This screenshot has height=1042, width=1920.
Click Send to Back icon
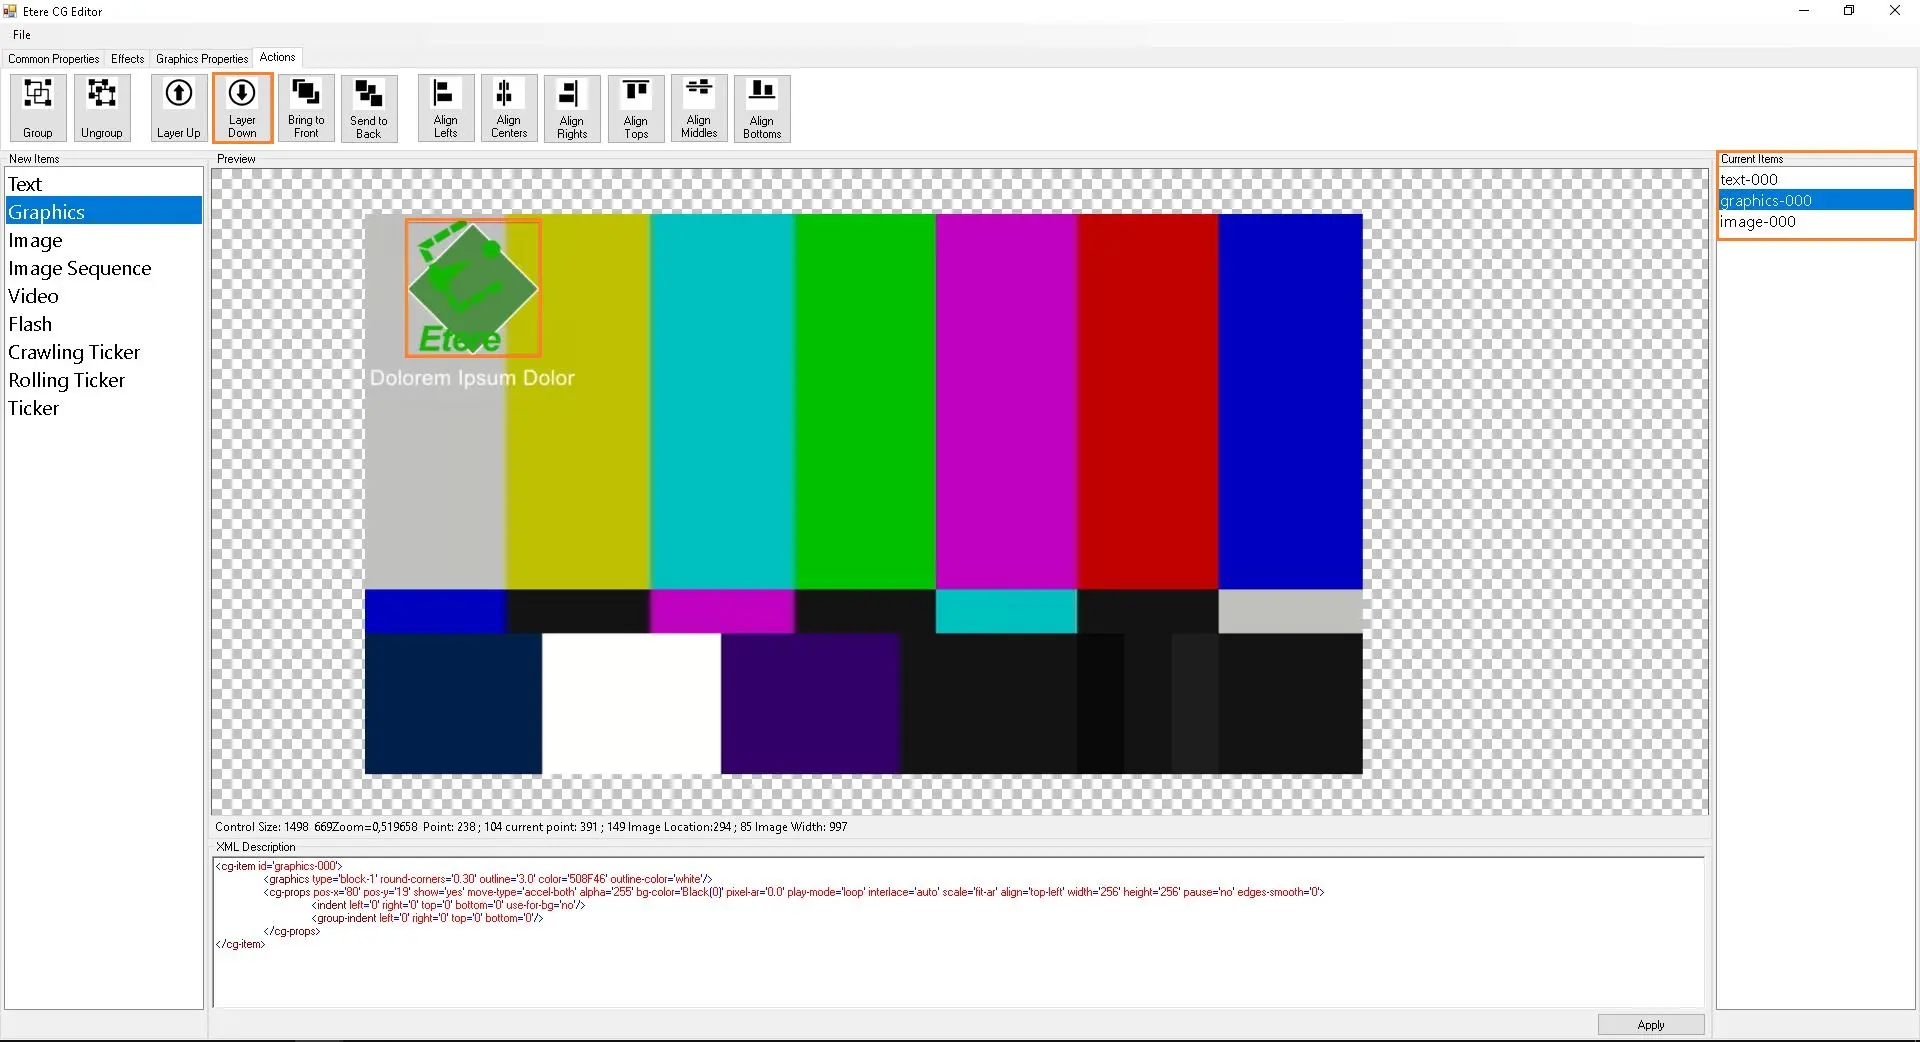click(369, 108)
